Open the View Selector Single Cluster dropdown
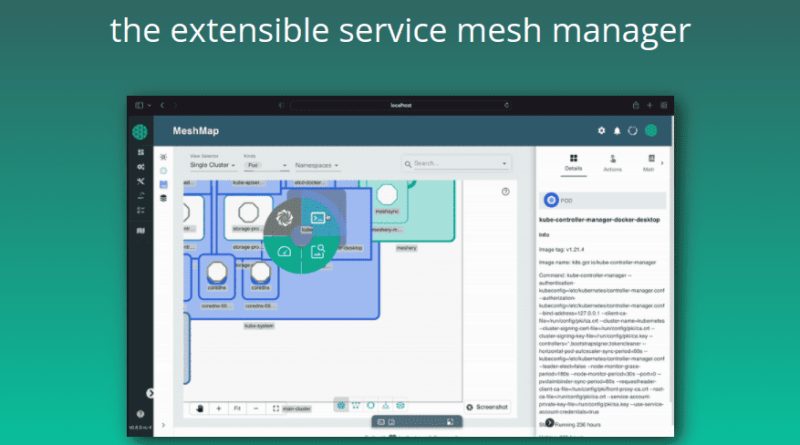This screenshot has width=800, height=445. click(212, 165)
